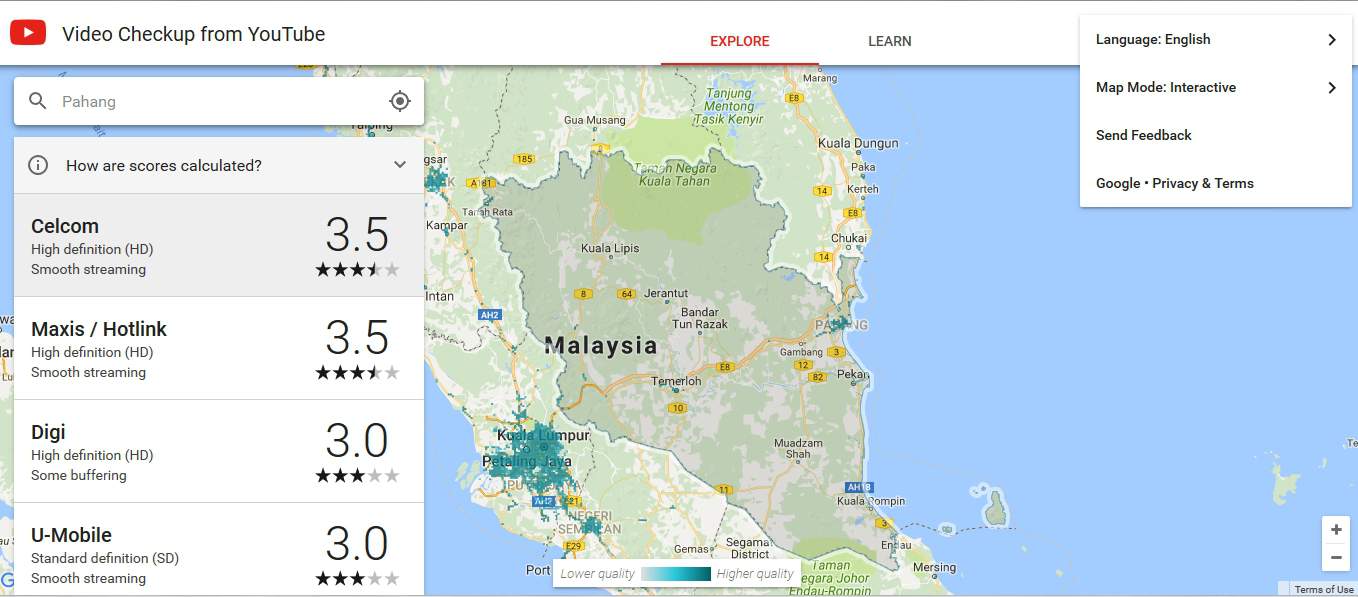Screen dimensions: 1358x597
Task: Click Pekan on the map
Action: 853,374
